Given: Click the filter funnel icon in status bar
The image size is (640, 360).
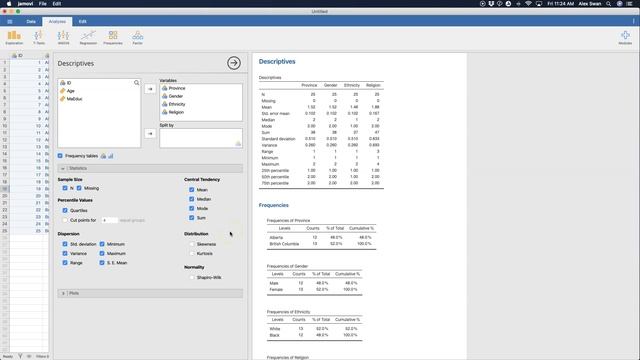Looking at the screenshot, I should click(x=20, y=356).
